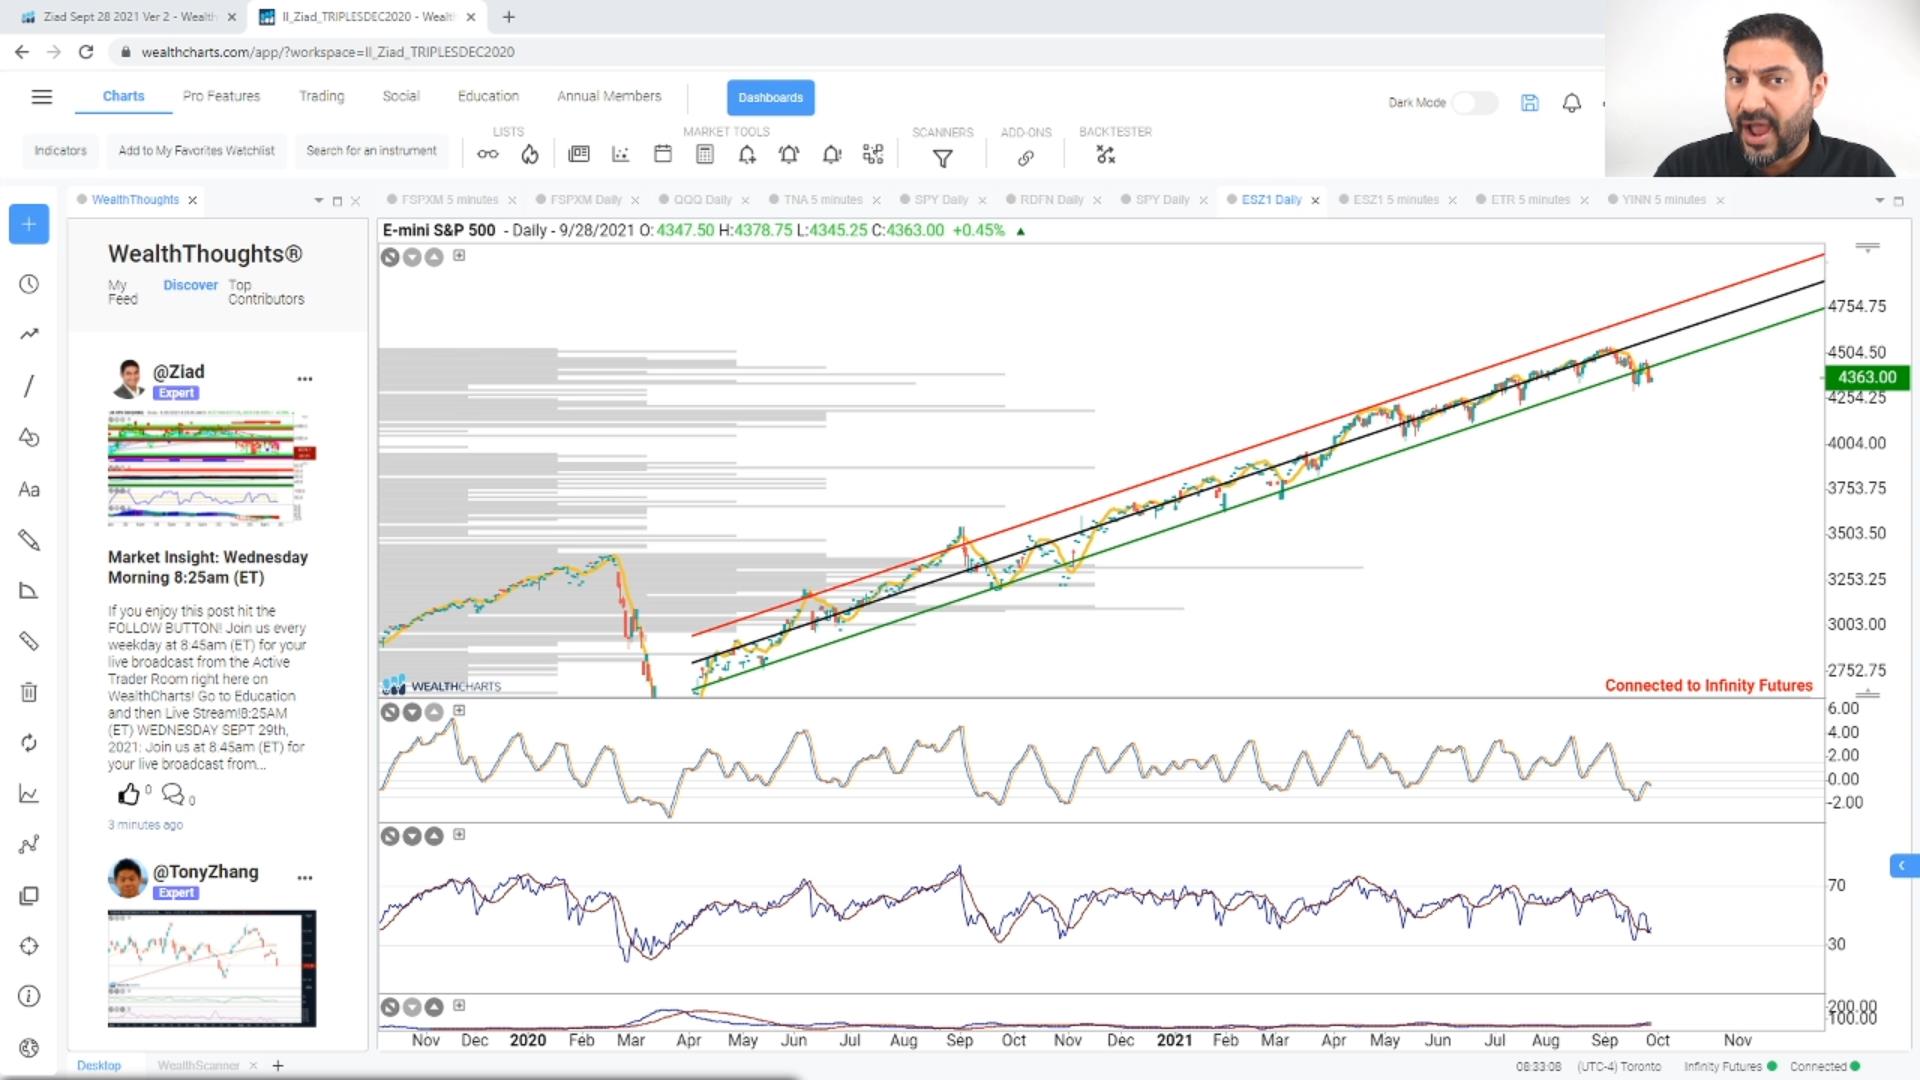Click the Search for an instrument field
Viewport: 1920px width, 1080px height.
tap(372, 151)
